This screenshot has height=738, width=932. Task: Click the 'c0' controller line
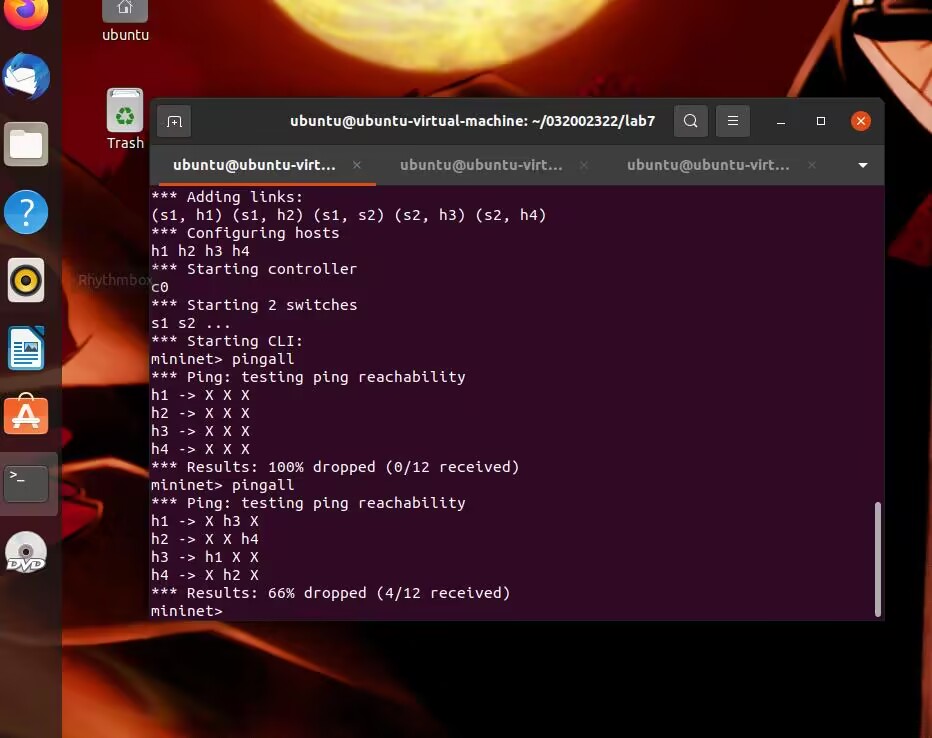point(160,287)
